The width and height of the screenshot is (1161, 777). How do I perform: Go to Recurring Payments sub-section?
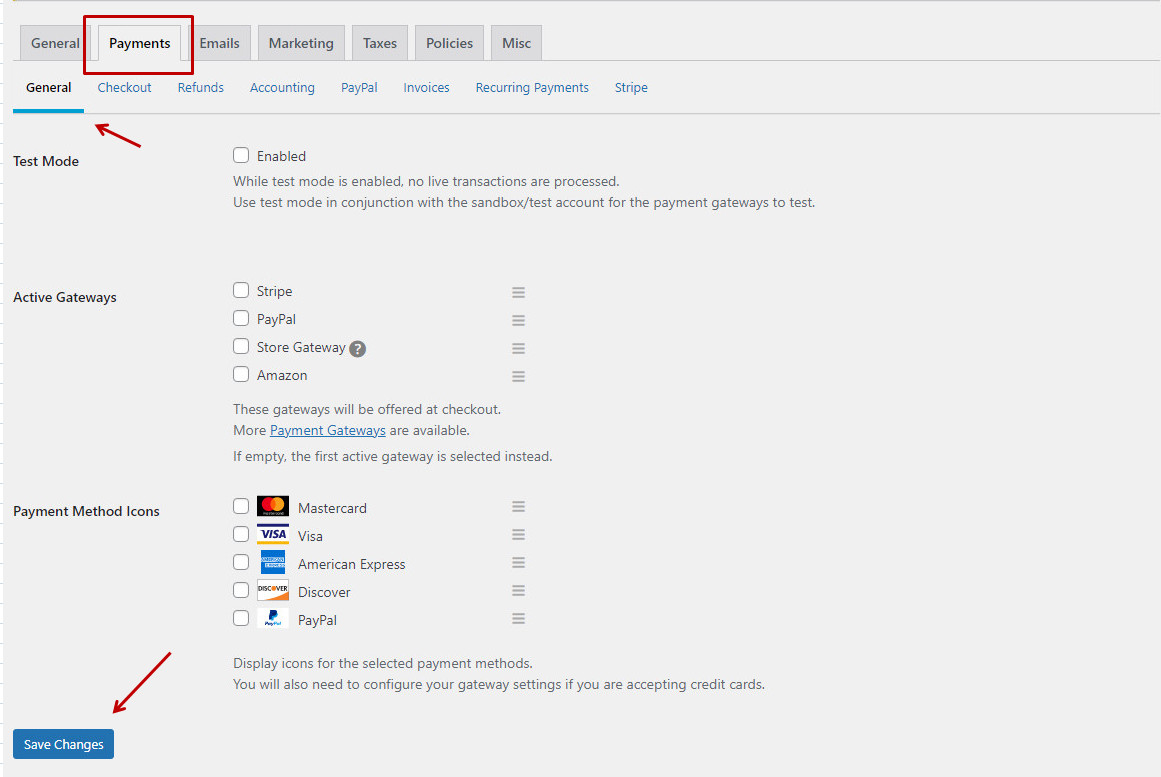click(532, 87)
